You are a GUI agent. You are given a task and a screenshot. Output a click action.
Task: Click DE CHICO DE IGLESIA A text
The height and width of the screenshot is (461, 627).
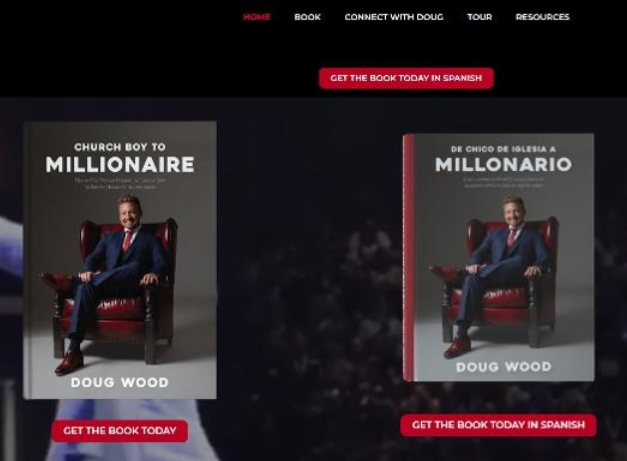(503, 149)
